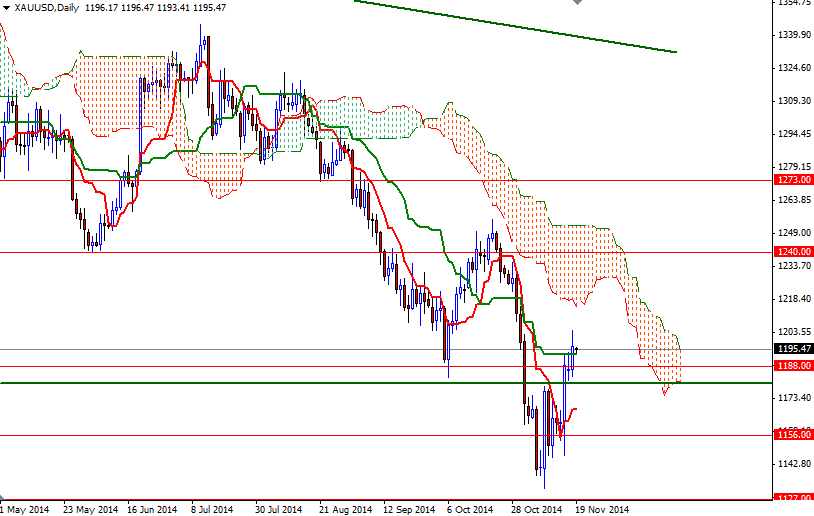Screen dimensions: 814x516
Task: Select the 1240.00 red level price tag
Action: [x=794, y=252]
